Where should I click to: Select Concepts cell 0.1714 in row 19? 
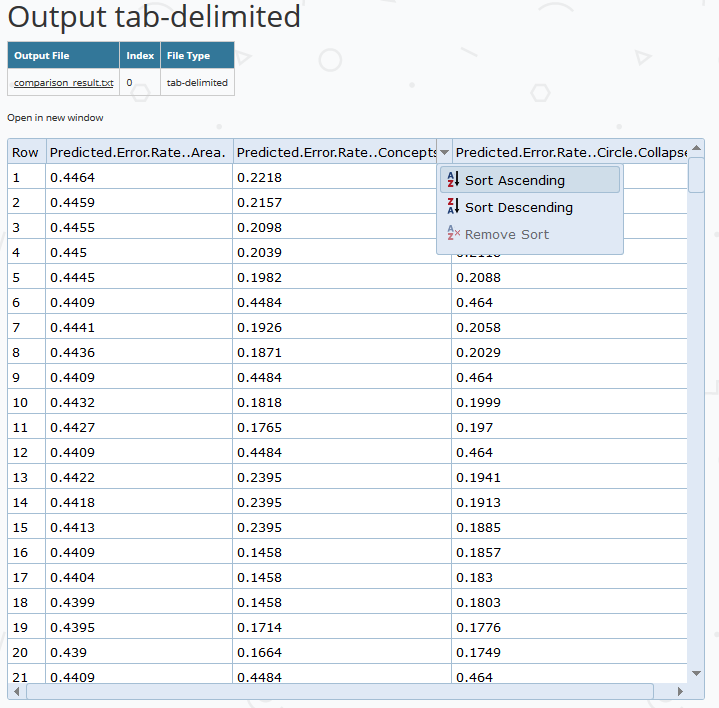pyautogui.click(x=342, y=627)
